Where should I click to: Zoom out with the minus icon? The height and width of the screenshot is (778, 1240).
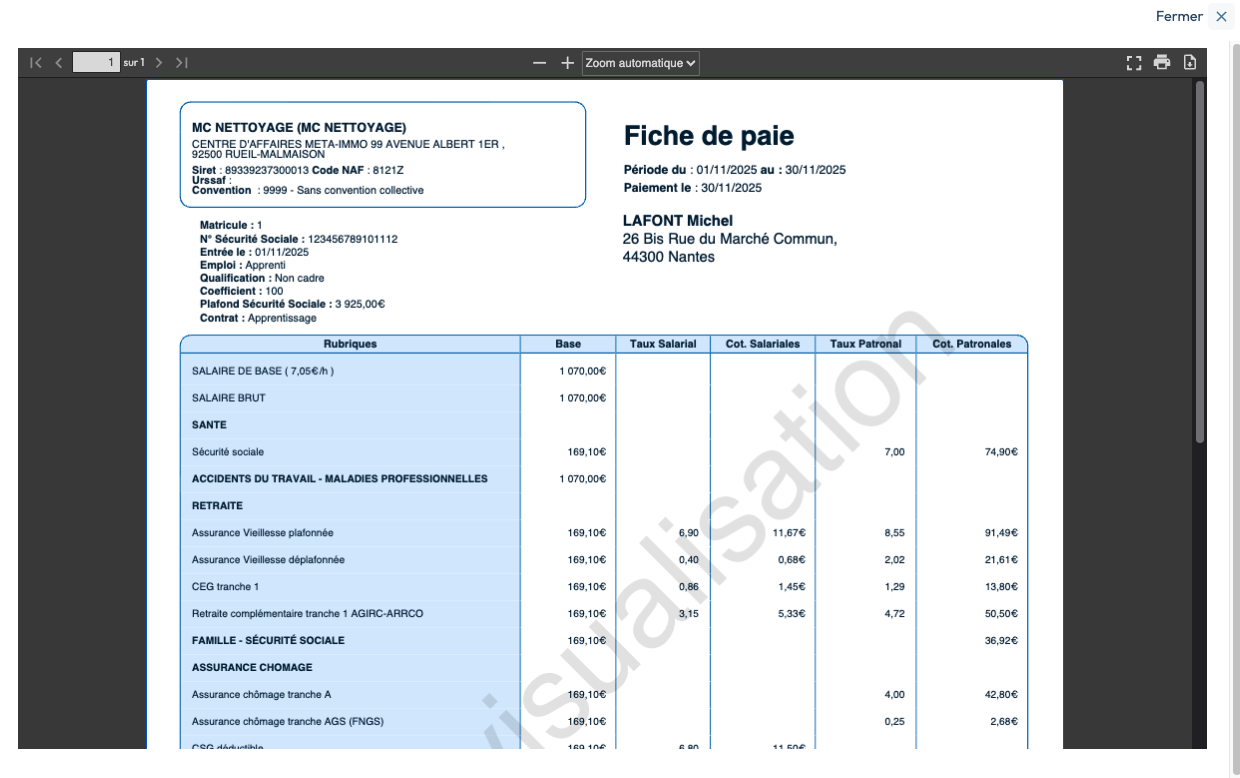click(540, 63)
